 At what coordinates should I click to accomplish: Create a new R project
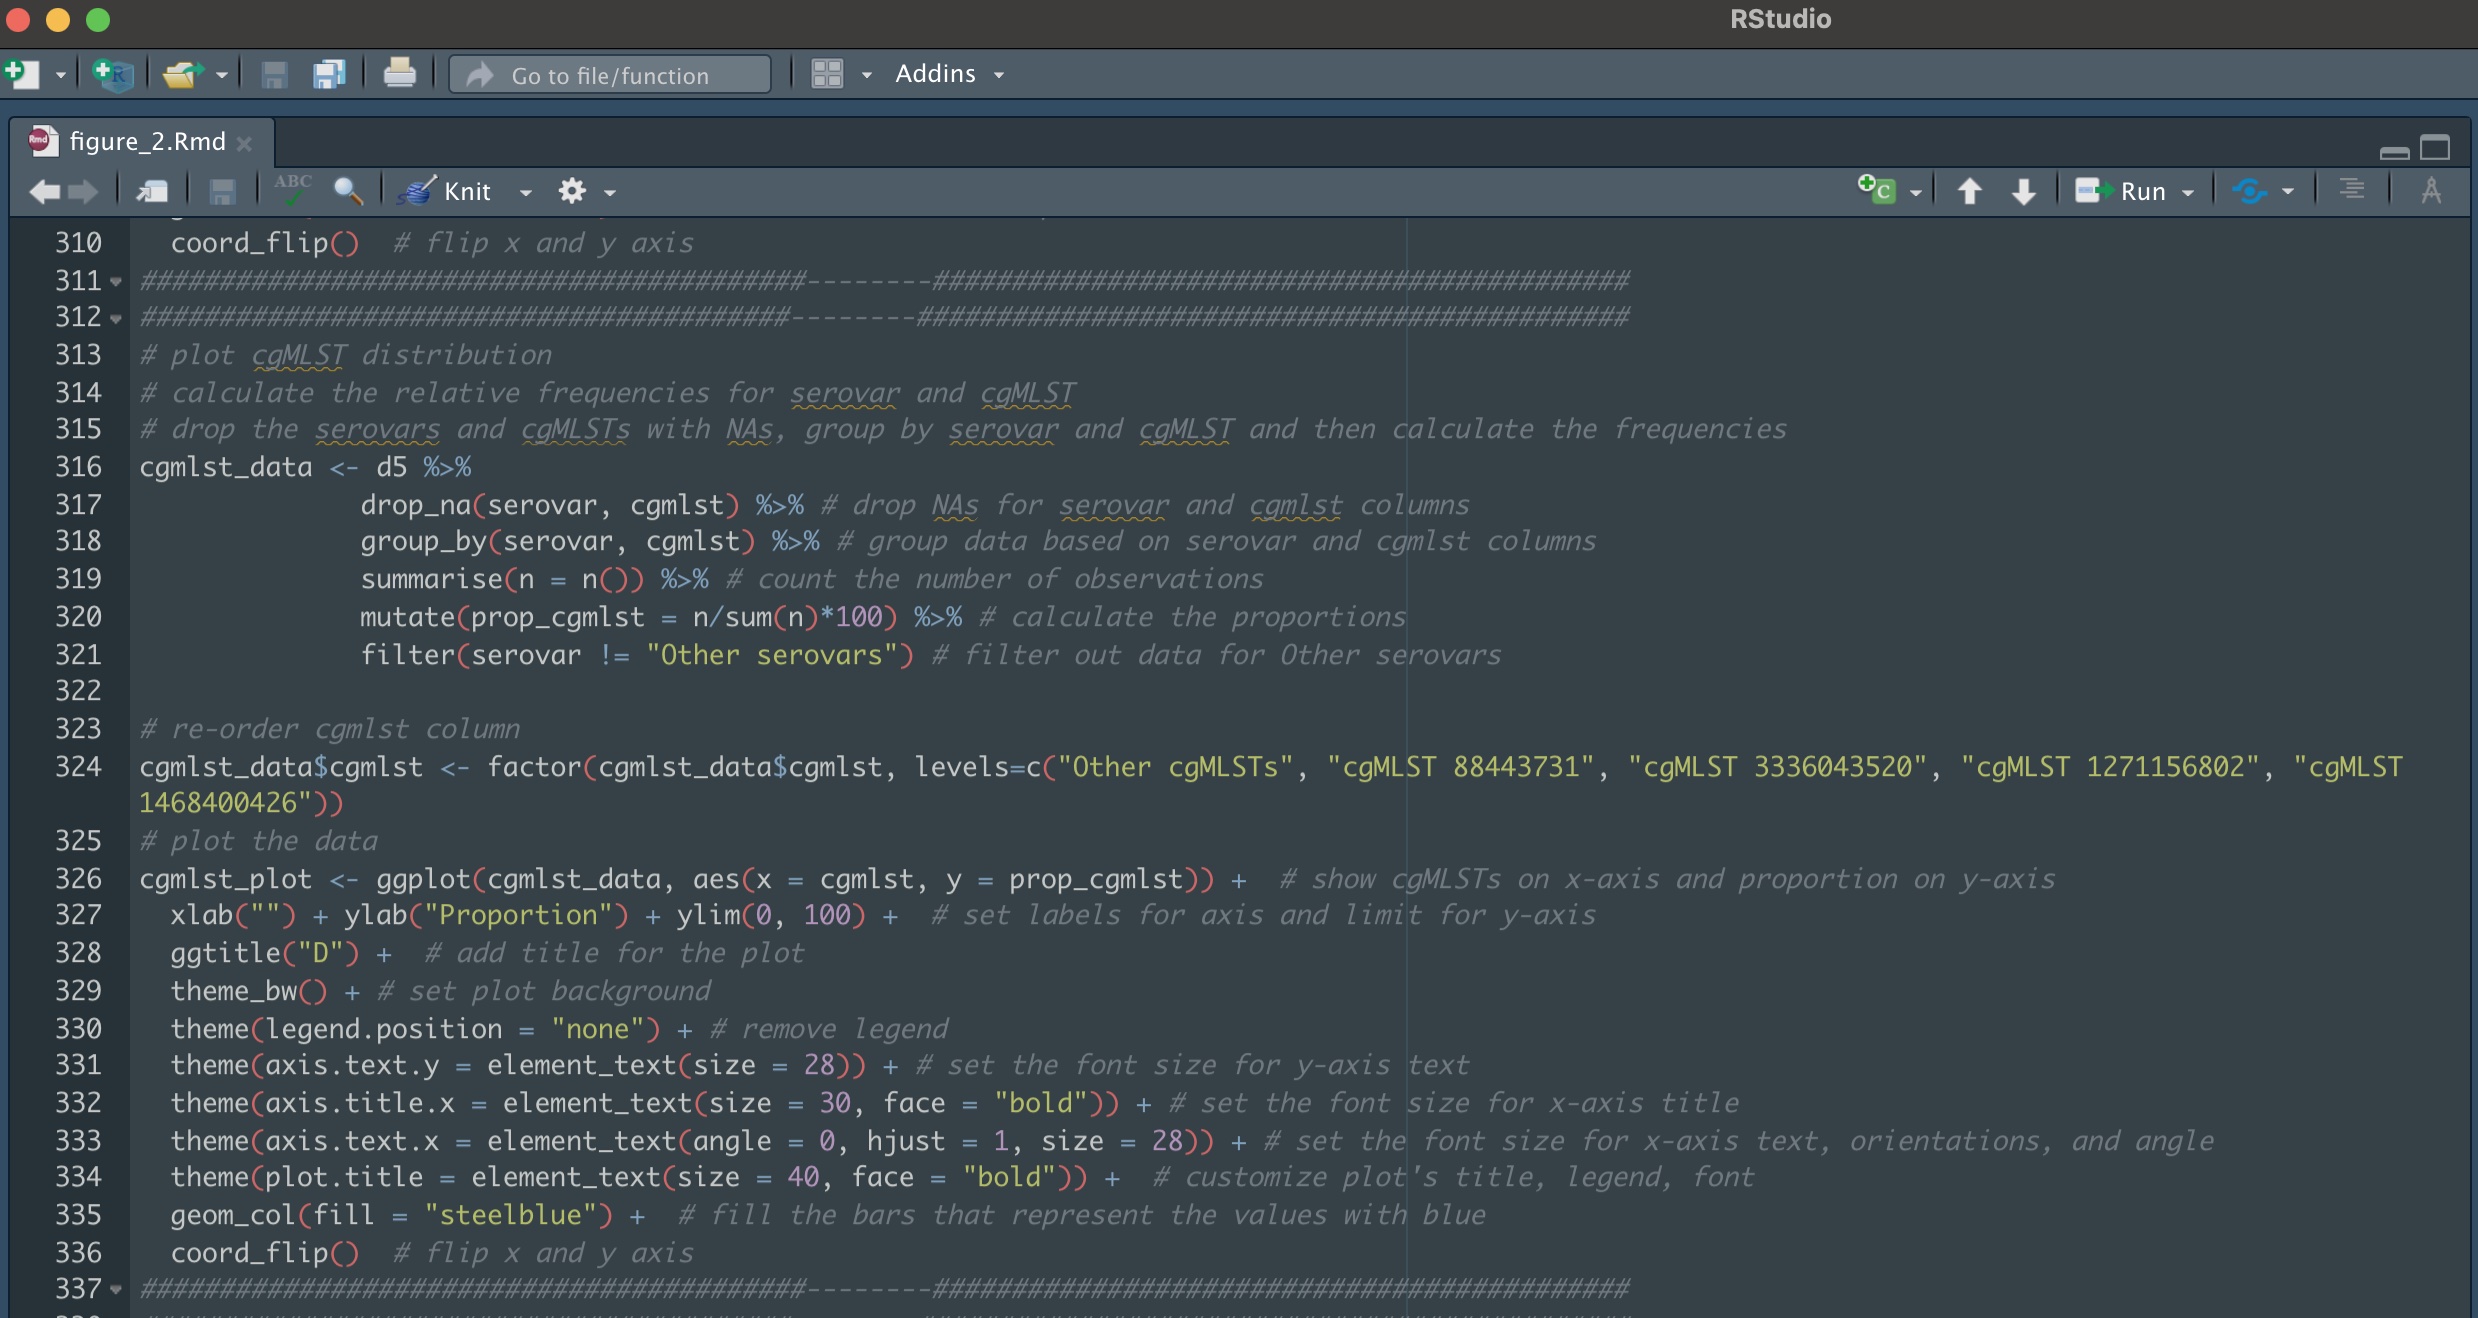112,75
